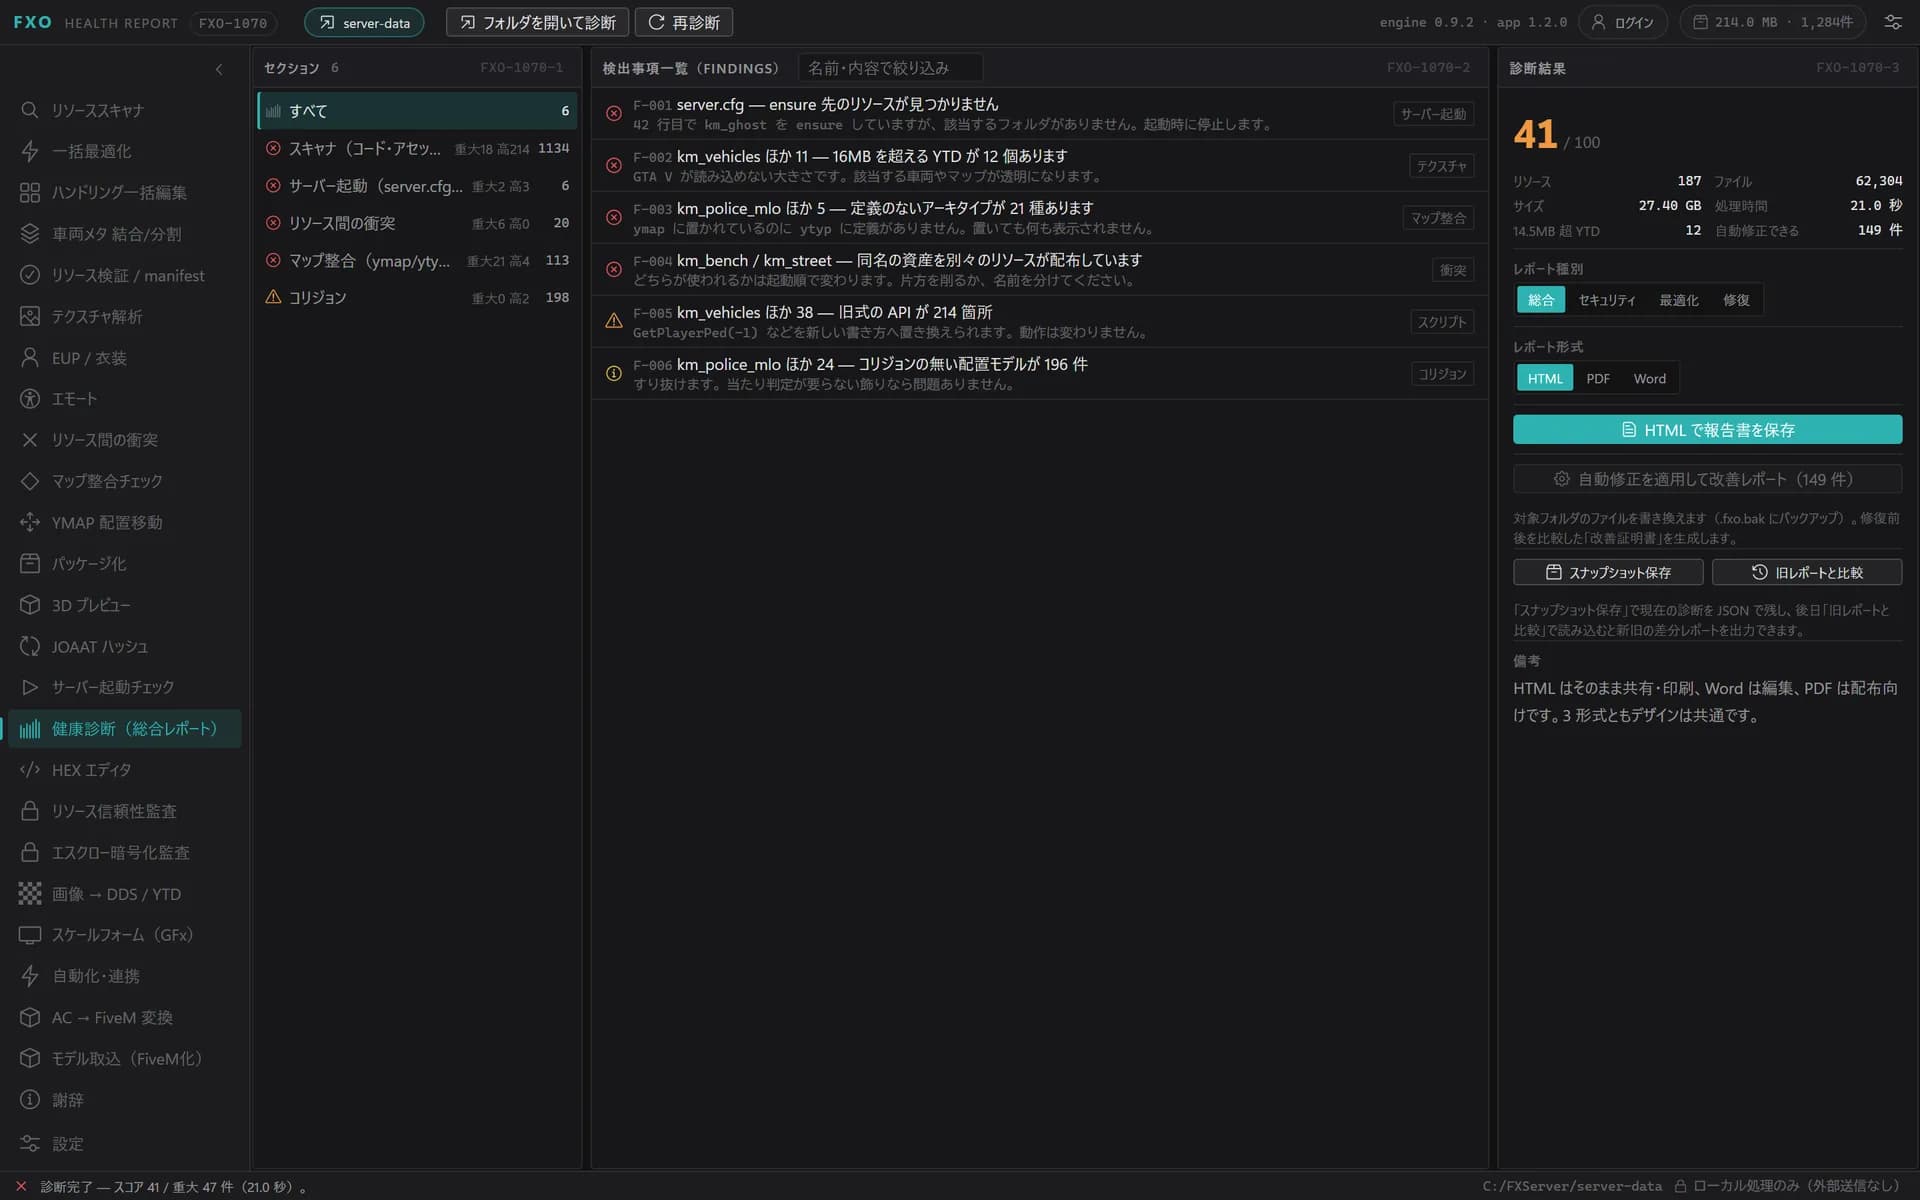The width and height of the screenshot is (1920, 1200).
Task: Open マップ整合チェック diamond icon
Action: [x=30, y=481]
